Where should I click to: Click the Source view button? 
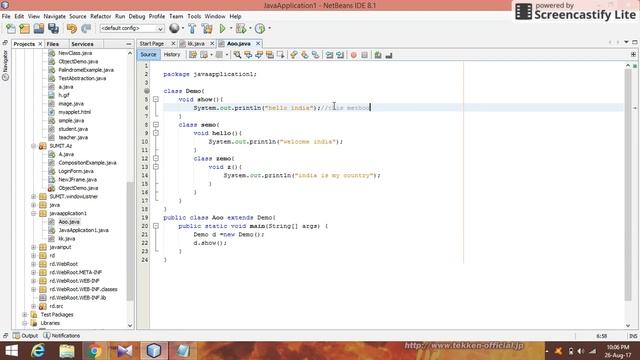click(x=148, y=55)
